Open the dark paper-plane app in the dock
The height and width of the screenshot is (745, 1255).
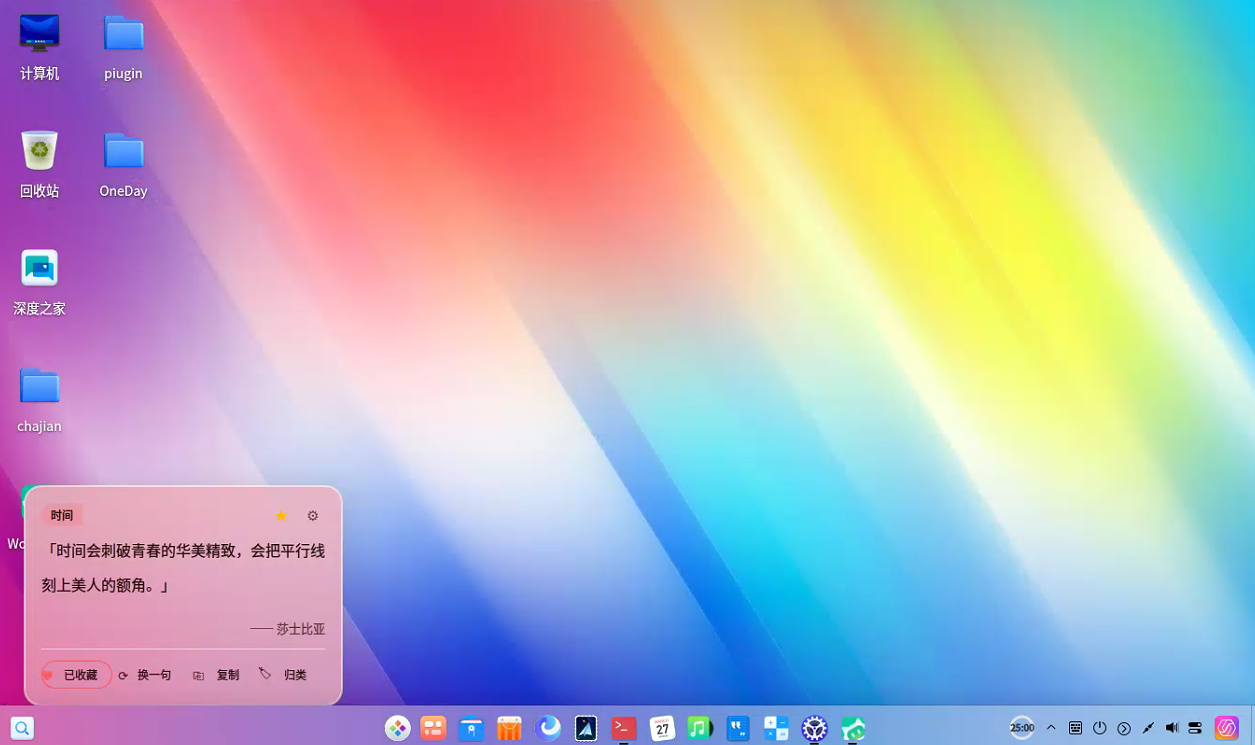(x=586, y=728)
